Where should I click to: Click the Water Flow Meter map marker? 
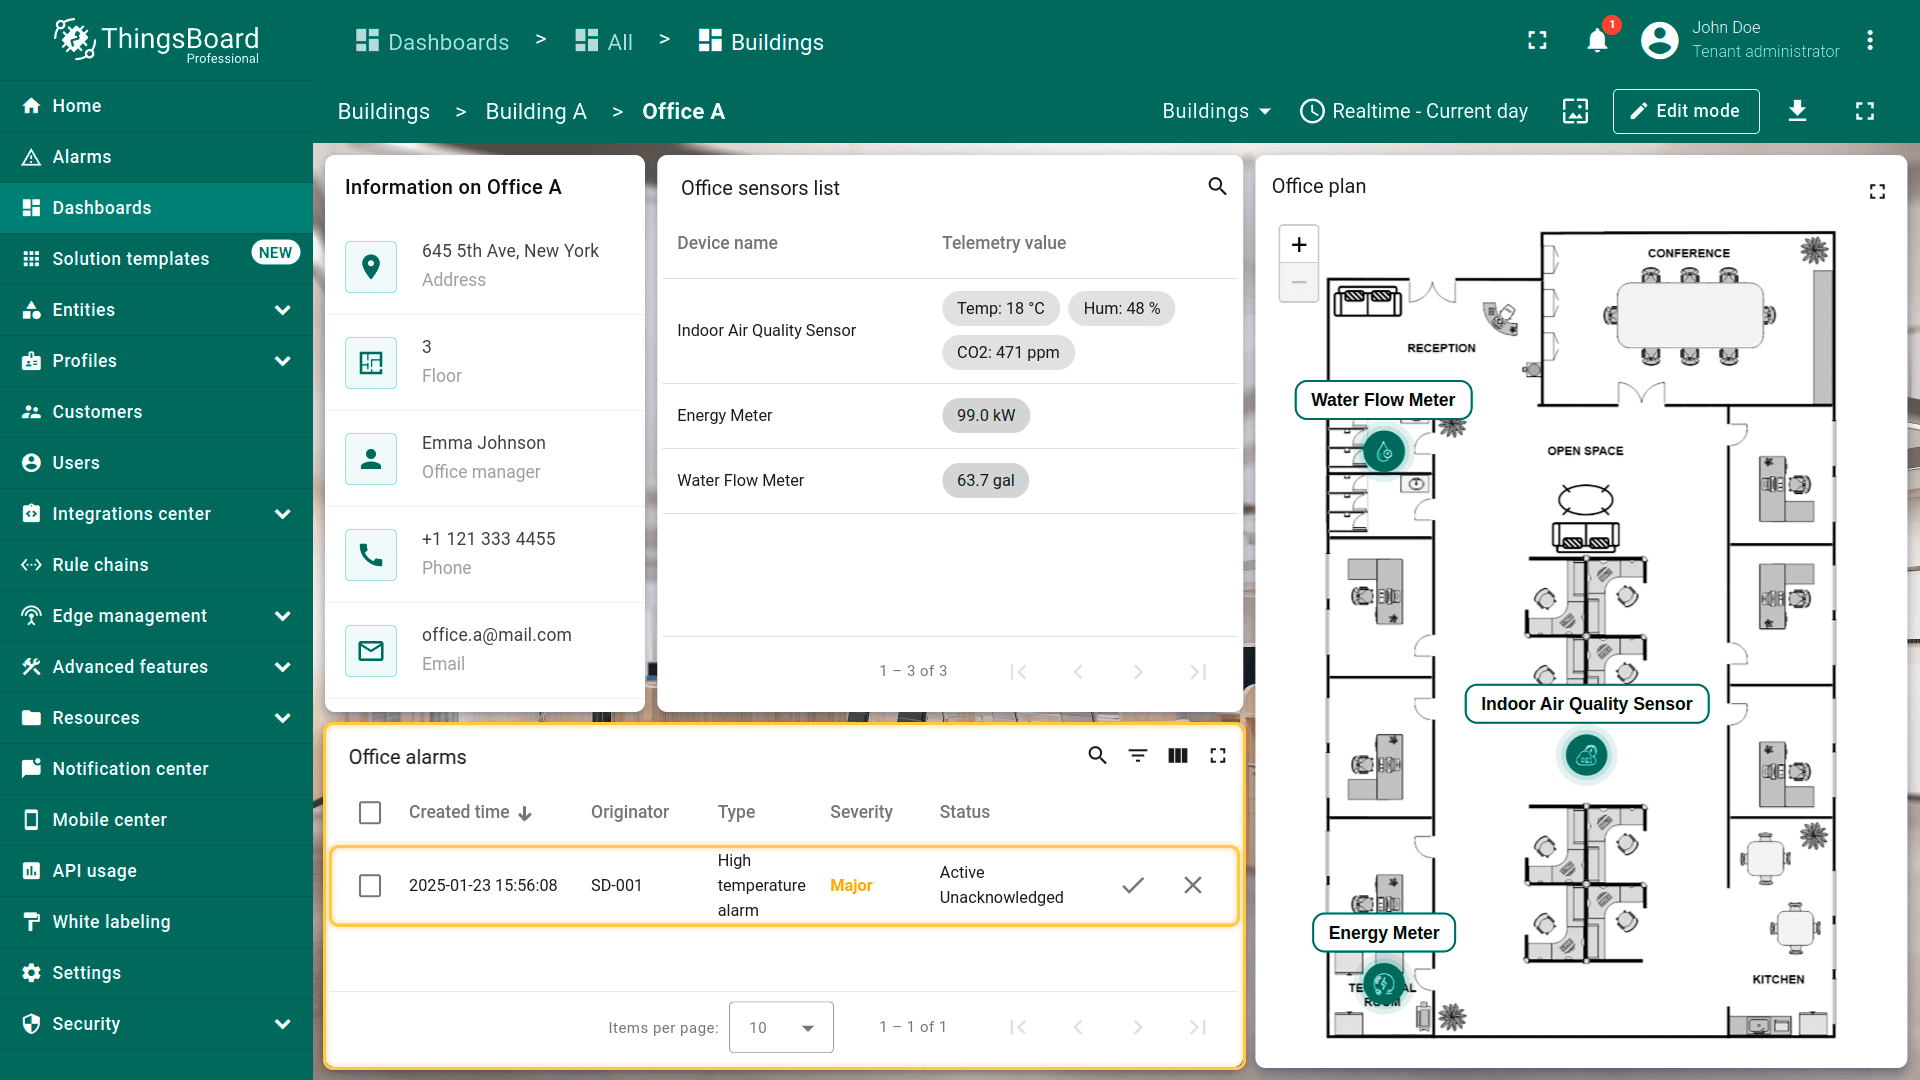point(1384,452)
